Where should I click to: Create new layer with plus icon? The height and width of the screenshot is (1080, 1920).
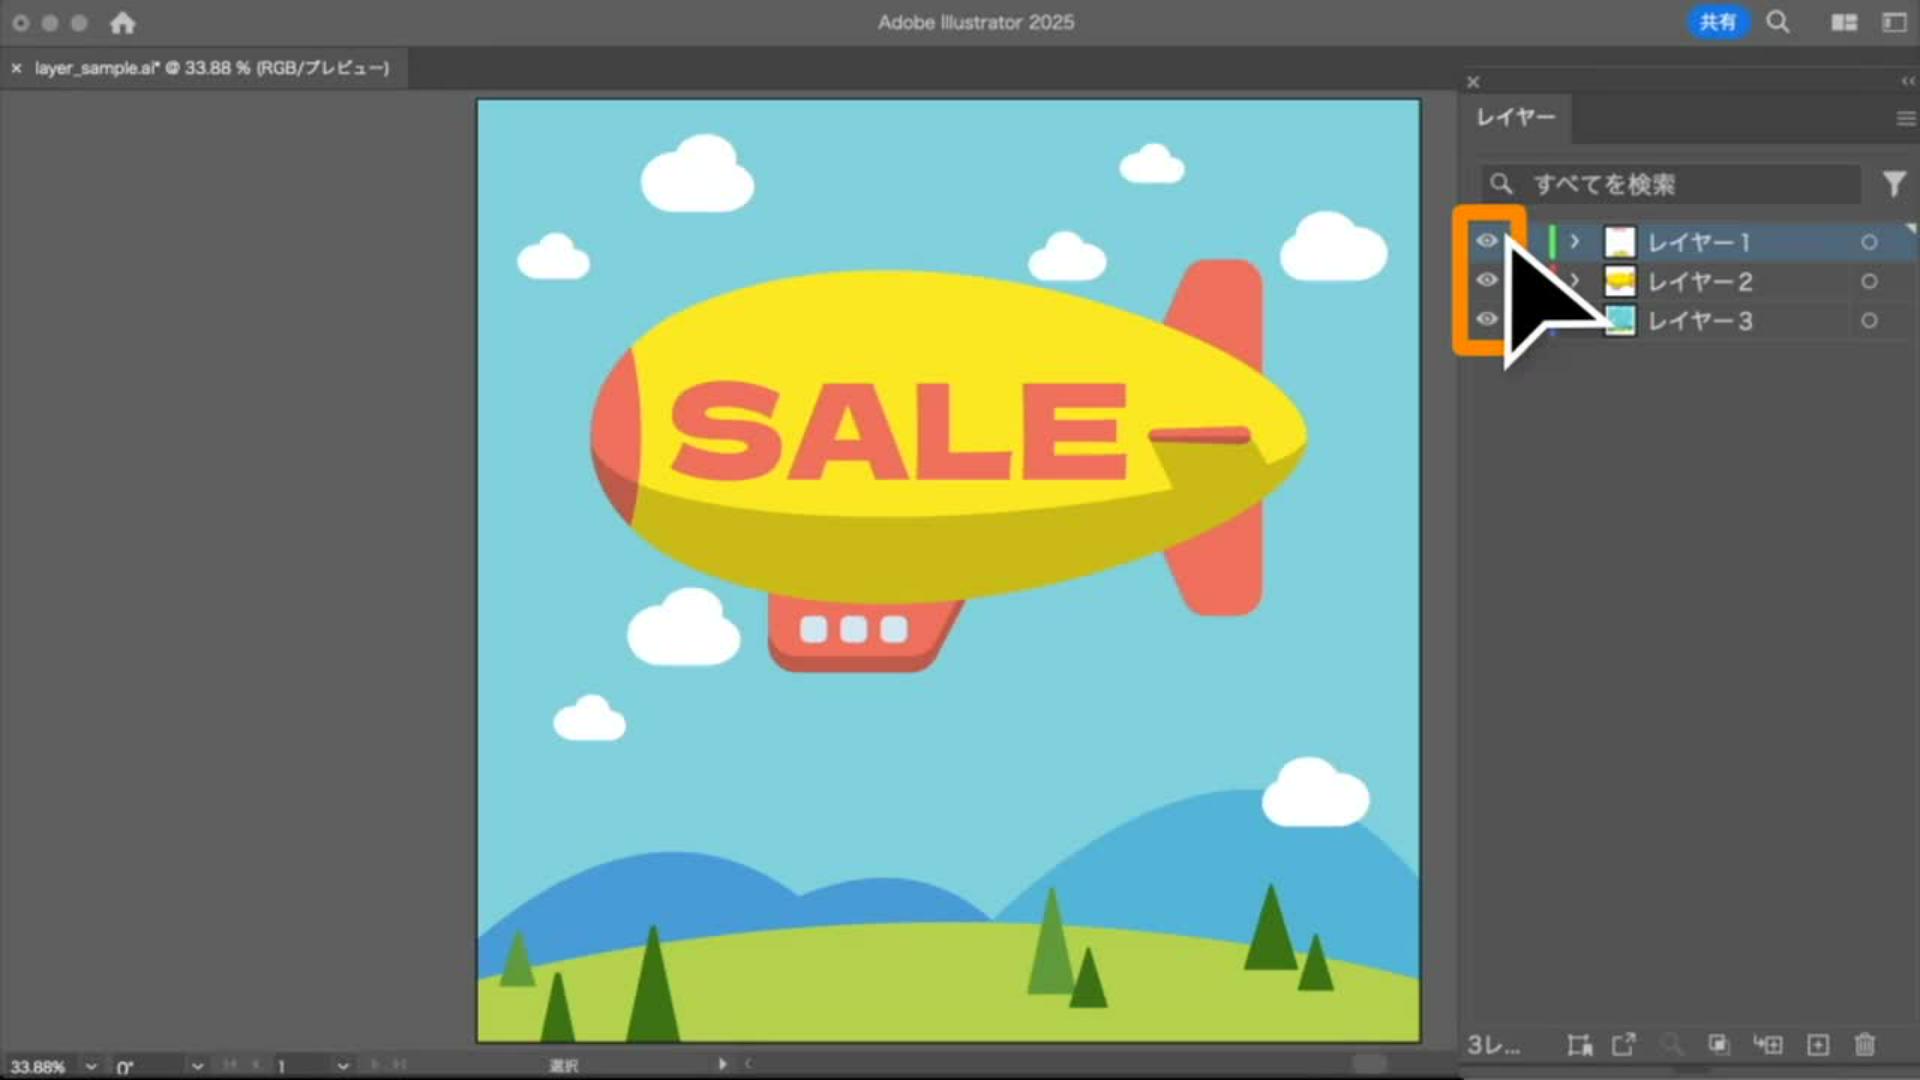pyautogui.click(x=1818, y=1045)
